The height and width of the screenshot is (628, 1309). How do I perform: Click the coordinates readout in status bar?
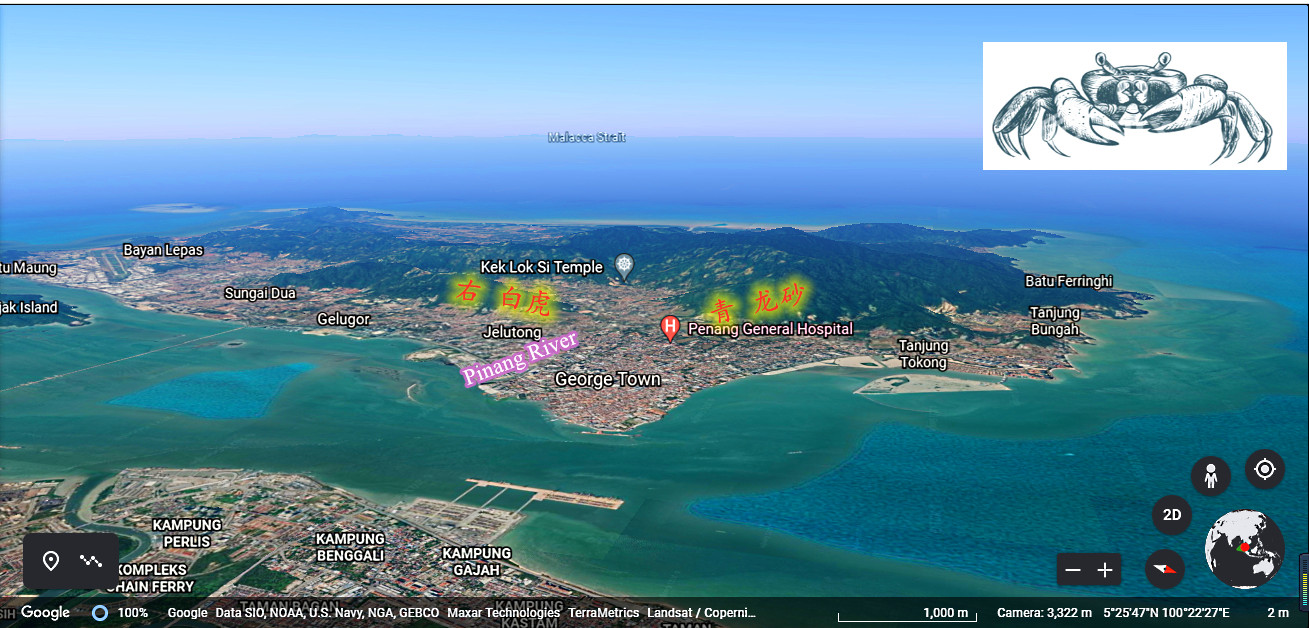(1166, 613)
